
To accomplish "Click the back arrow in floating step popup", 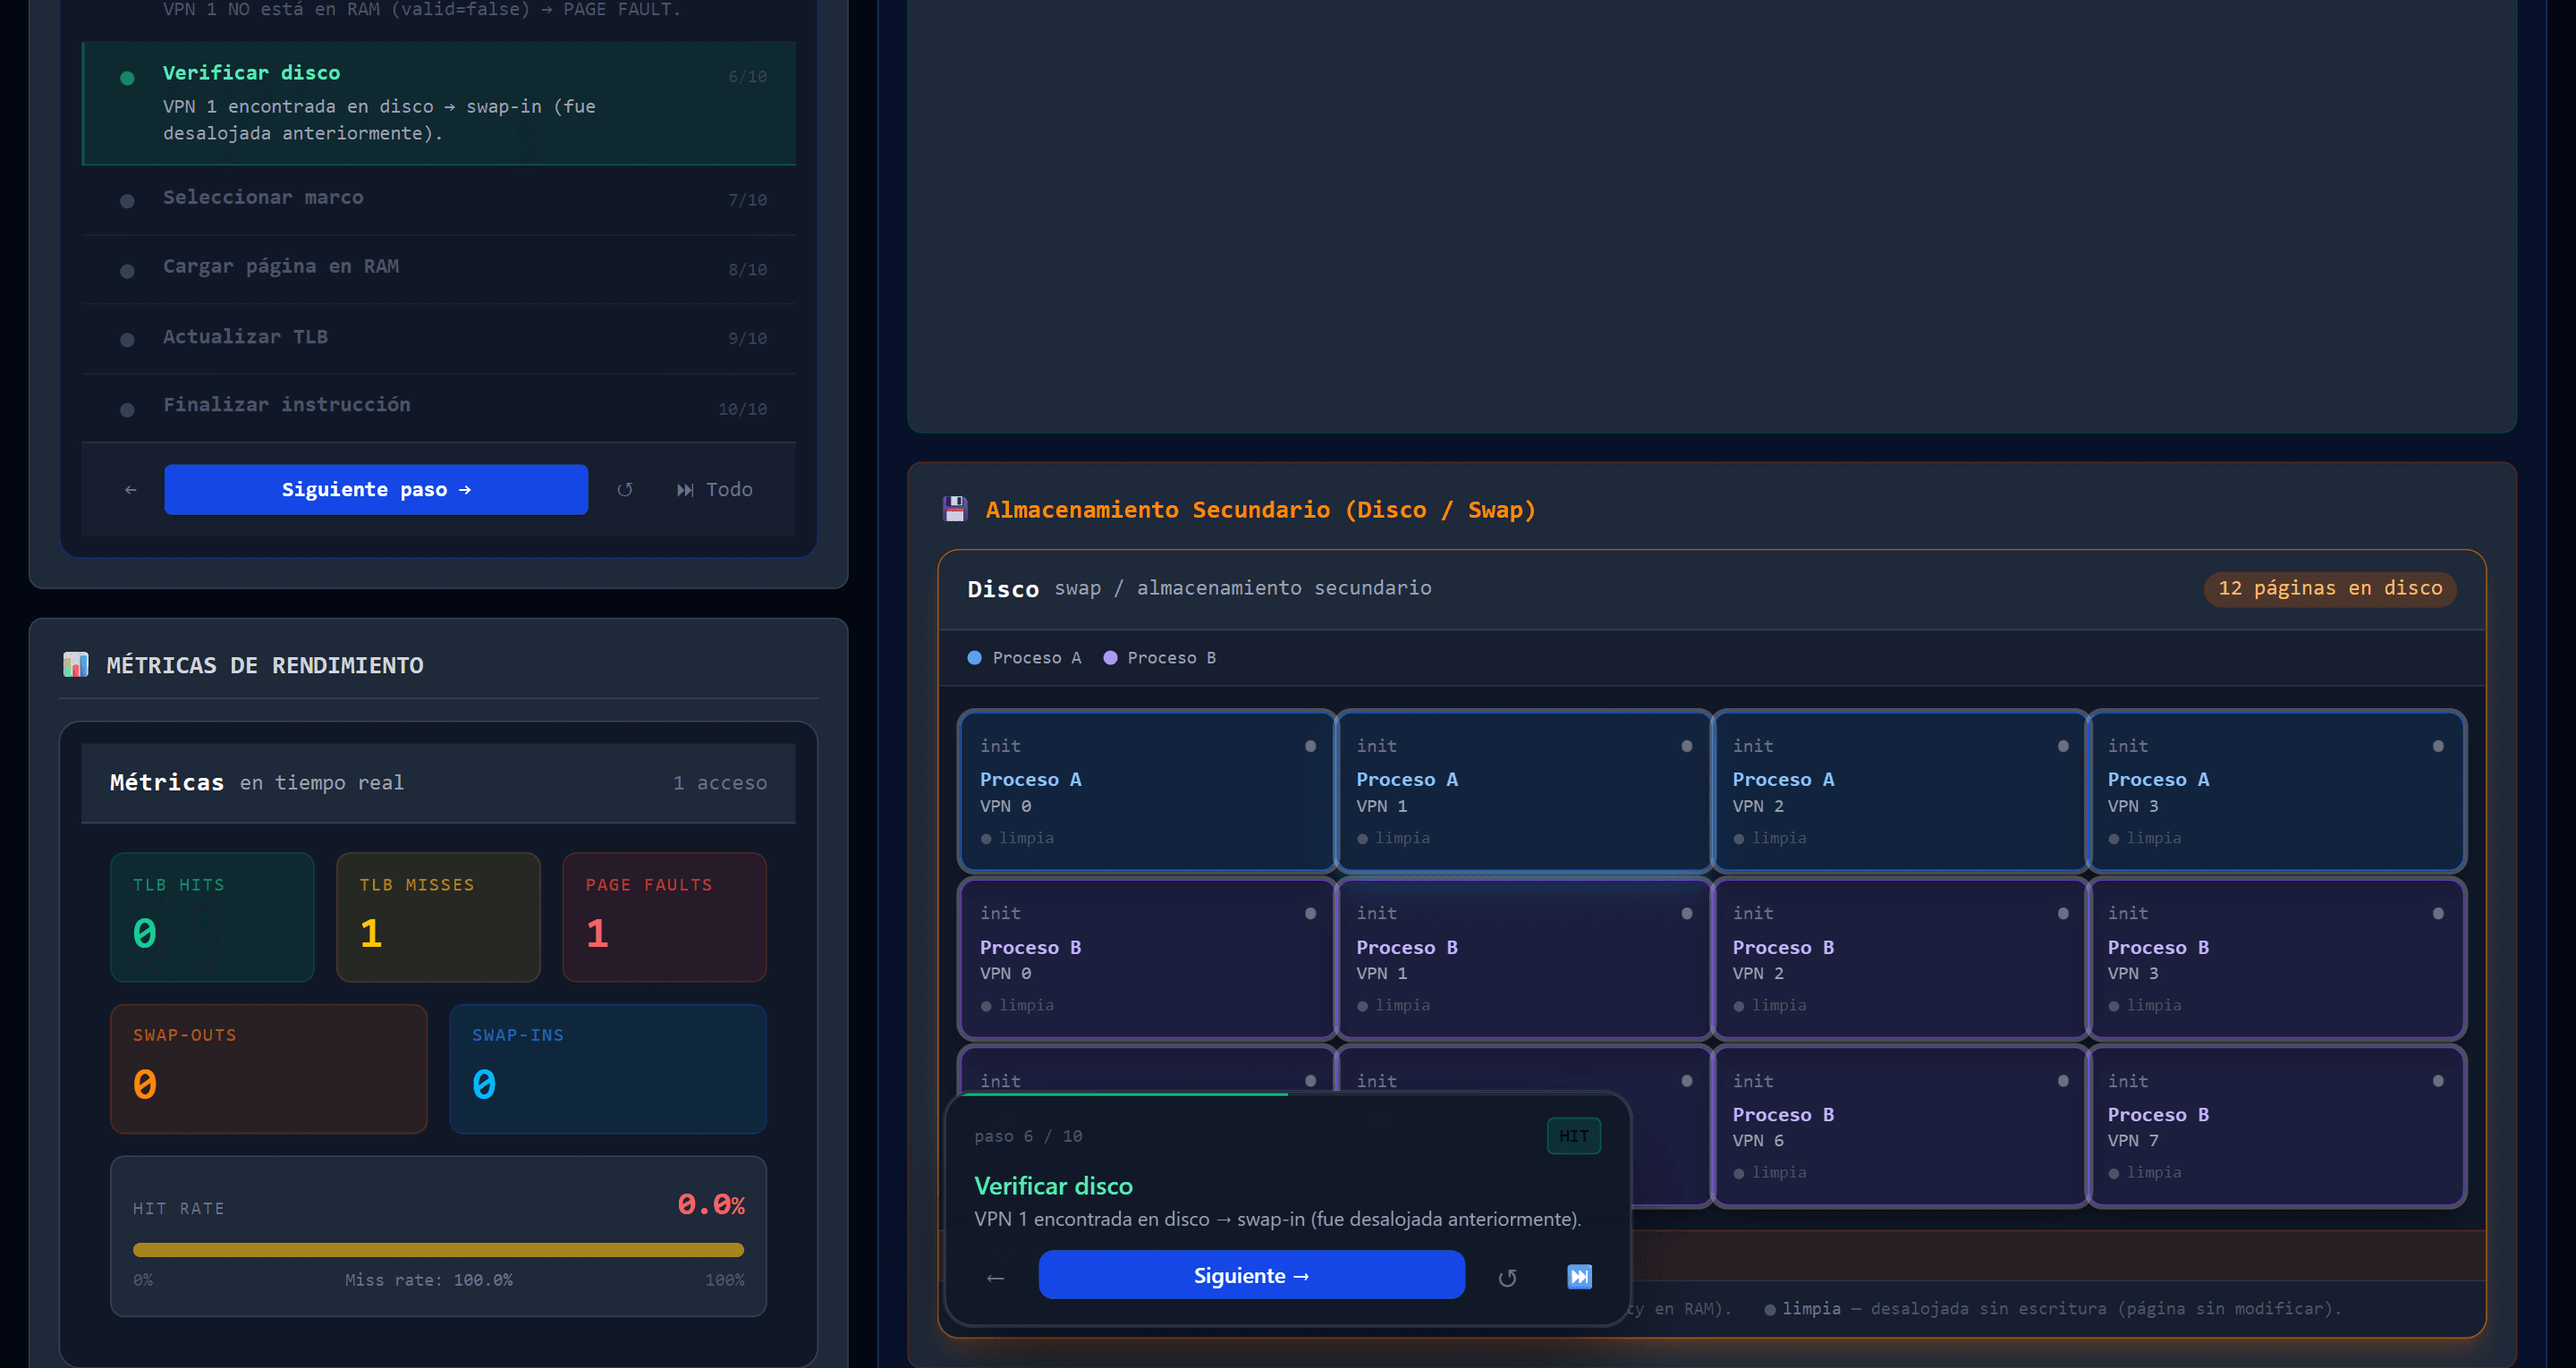I will (x=995, y=1277).
